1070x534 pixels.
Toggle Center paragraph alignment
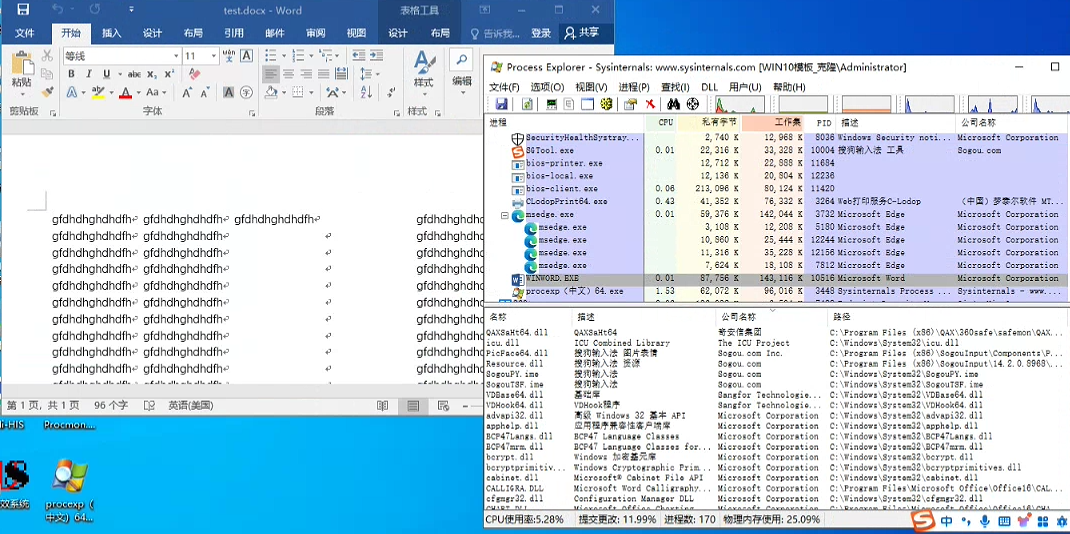click(289, 74)
